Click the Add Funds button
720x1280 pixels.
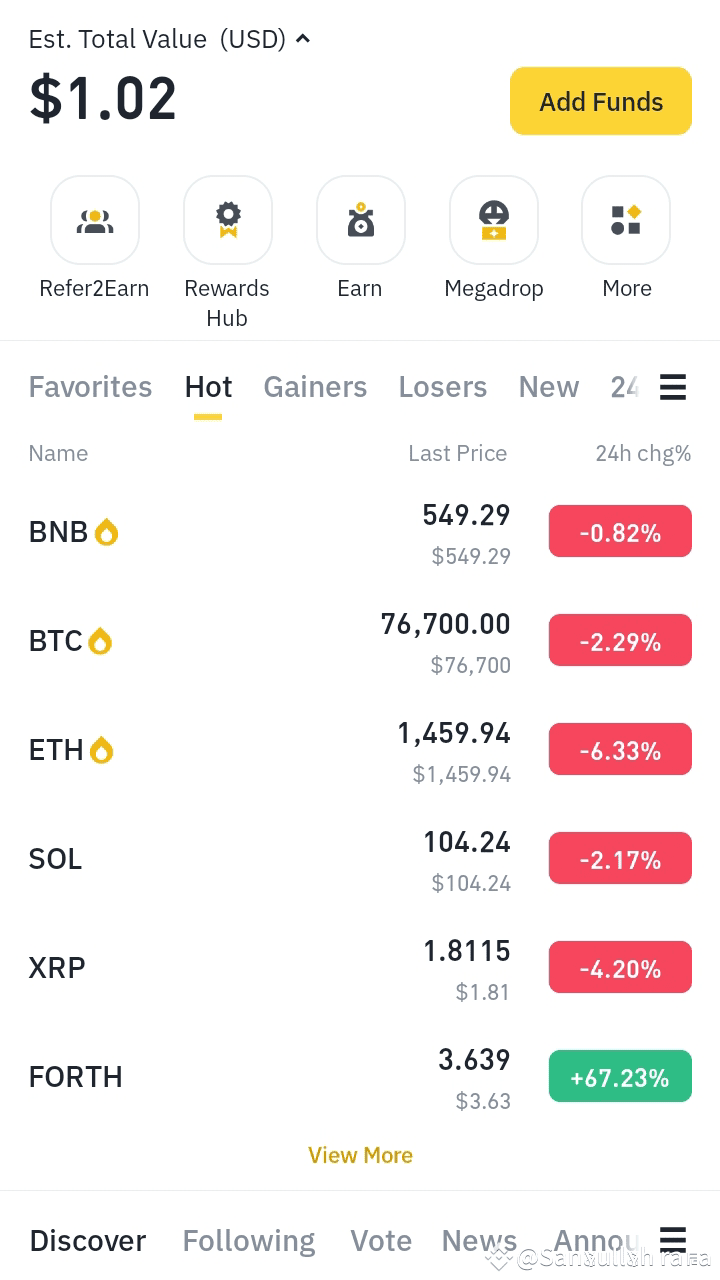click(x=601, y=101)
